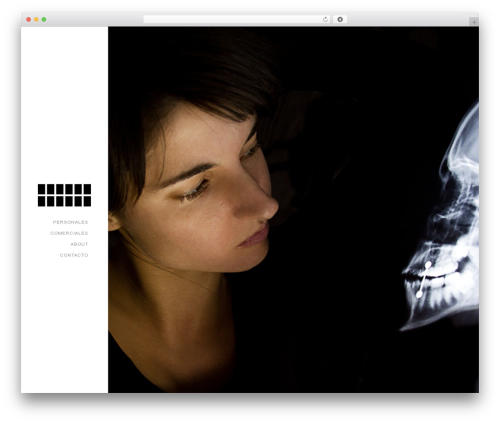
Task: Maximize the window using the green dot
Action: (x=44, y=19)
